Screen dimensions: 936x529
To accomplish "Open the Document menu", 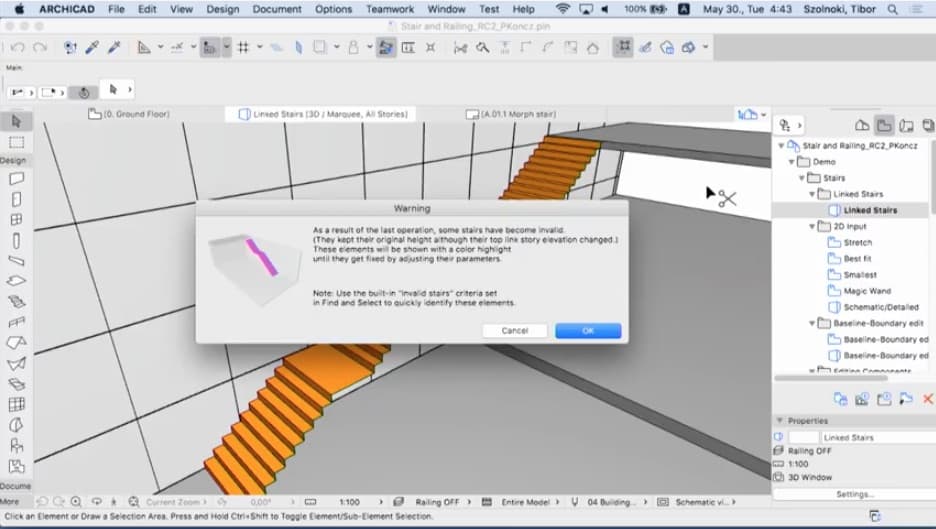I will pos(277,9).
